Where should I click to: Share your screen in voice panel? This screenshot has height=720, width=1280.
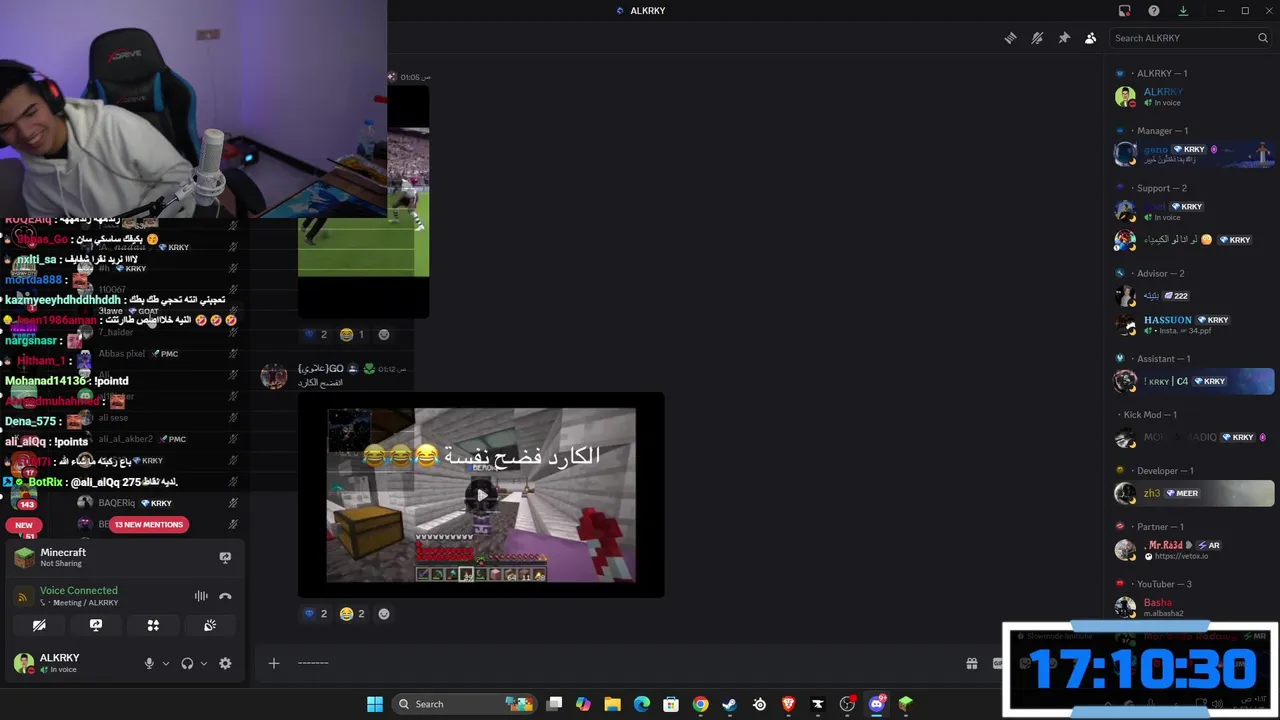96,625
